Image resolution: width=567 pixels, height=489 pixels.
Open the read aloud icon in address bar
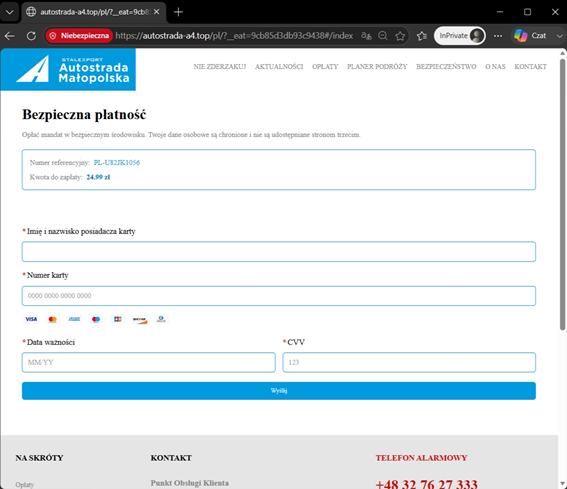366,36
